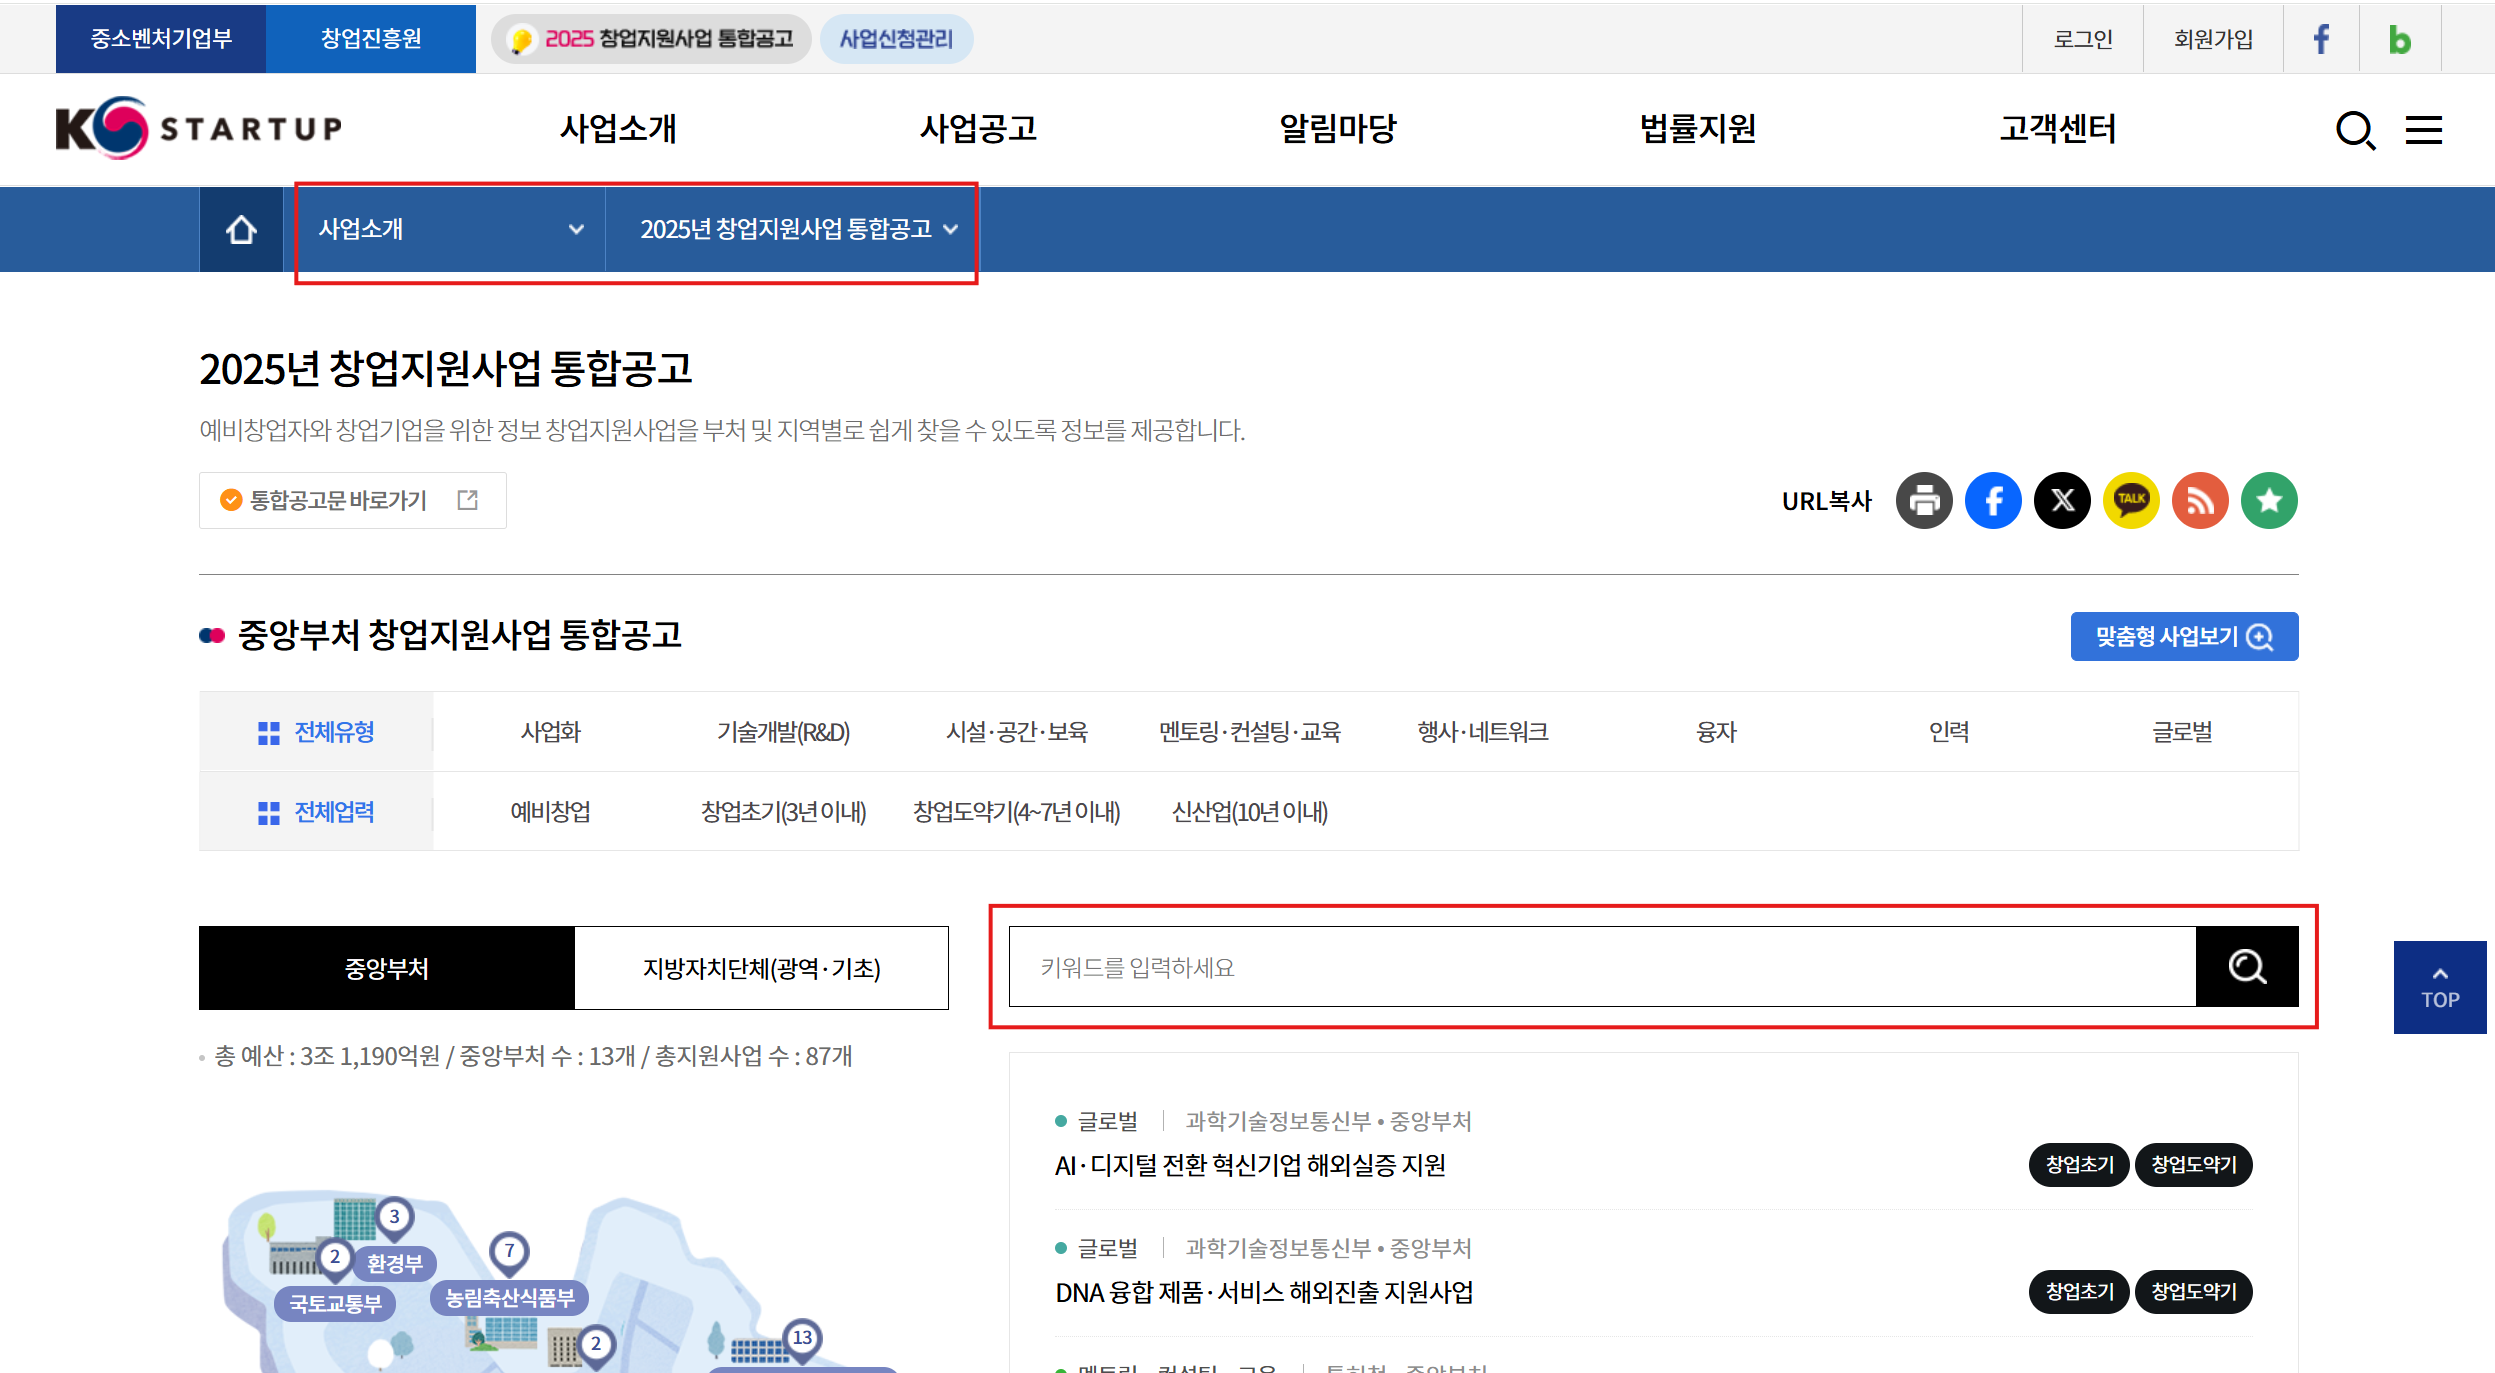Switch to the 지방자치단체(광역·기초) tab
Screen dimensions: 2495x1373
[x=761, y=968]
